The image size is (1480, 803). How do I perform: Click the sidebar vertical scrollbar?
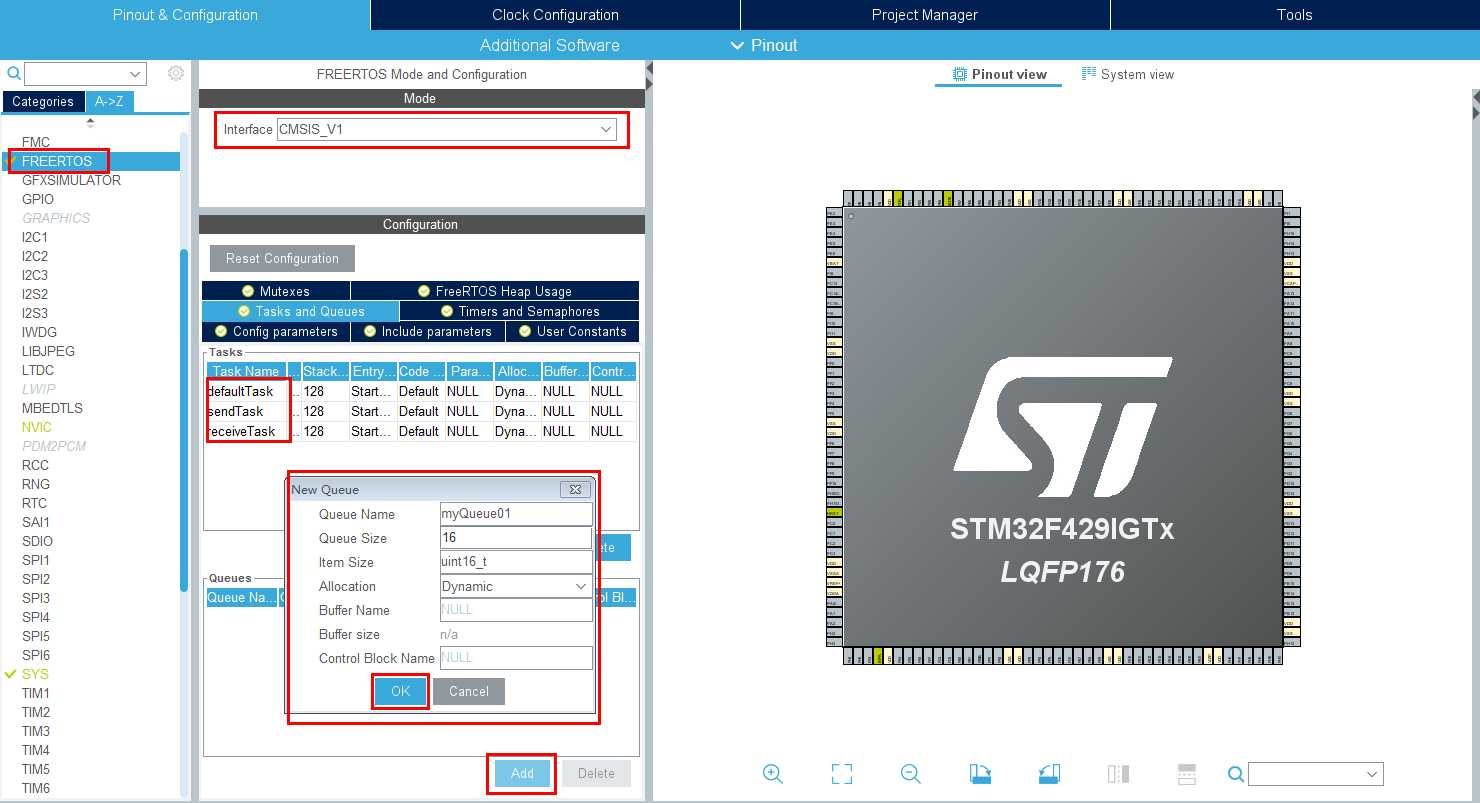tap(184, 420)
